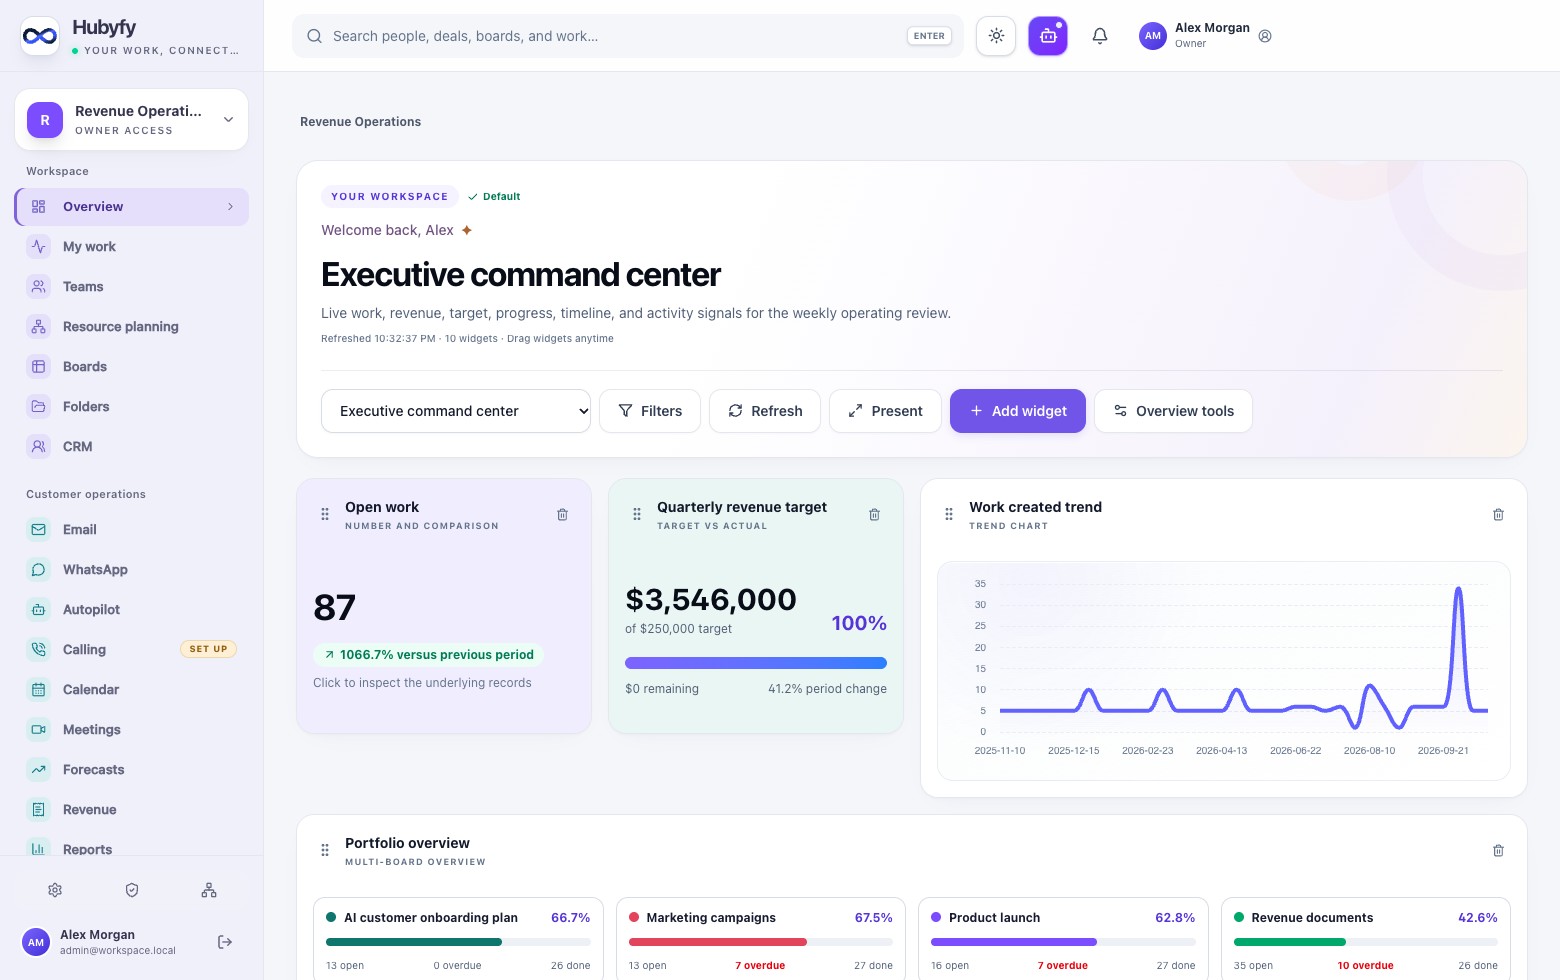Viewport: 1560px width, 980px height.
Task: Open Resource planning
Action: coord(131,327)
